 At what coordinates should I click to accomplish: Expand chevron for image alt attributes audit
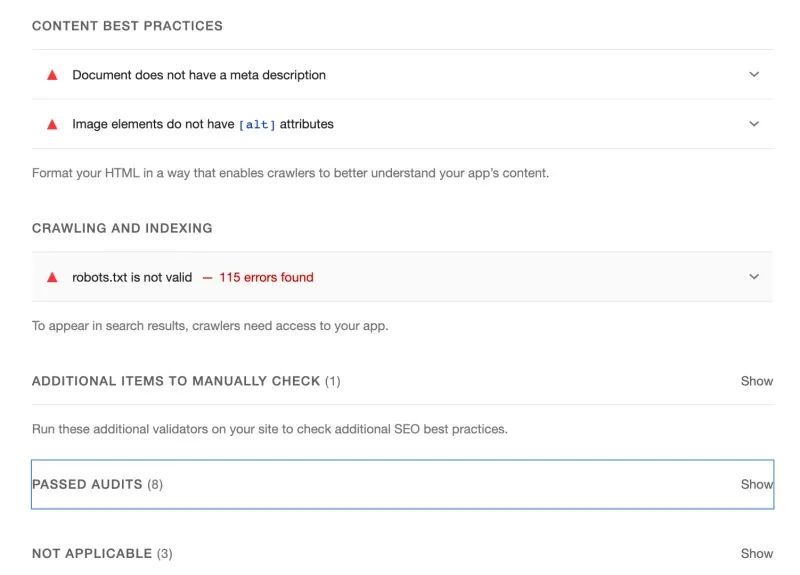click(x=754, y=124)
